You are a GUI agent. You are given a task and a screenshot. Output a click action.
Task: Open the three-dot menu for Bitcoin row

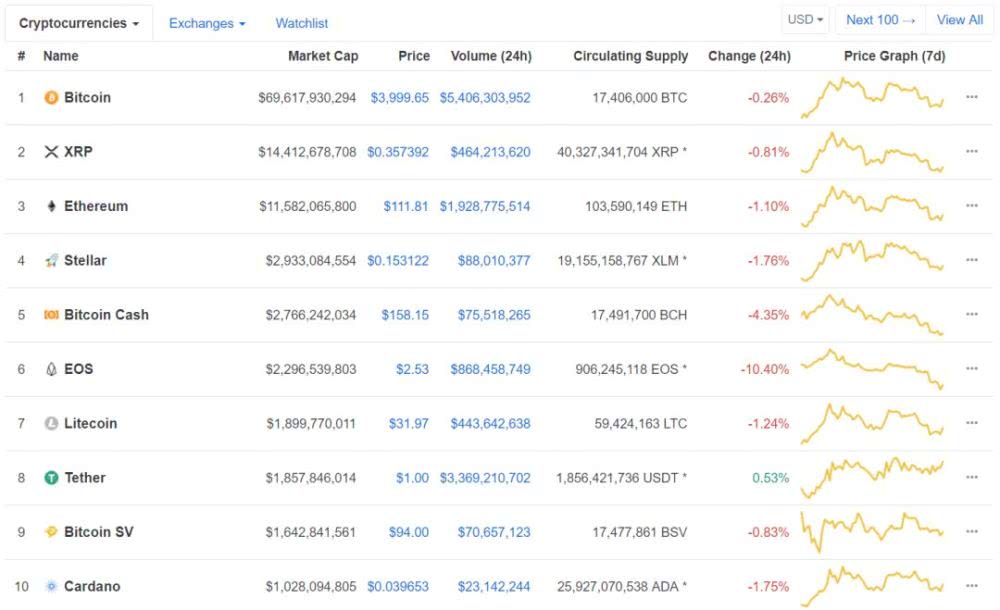[971, 97]
